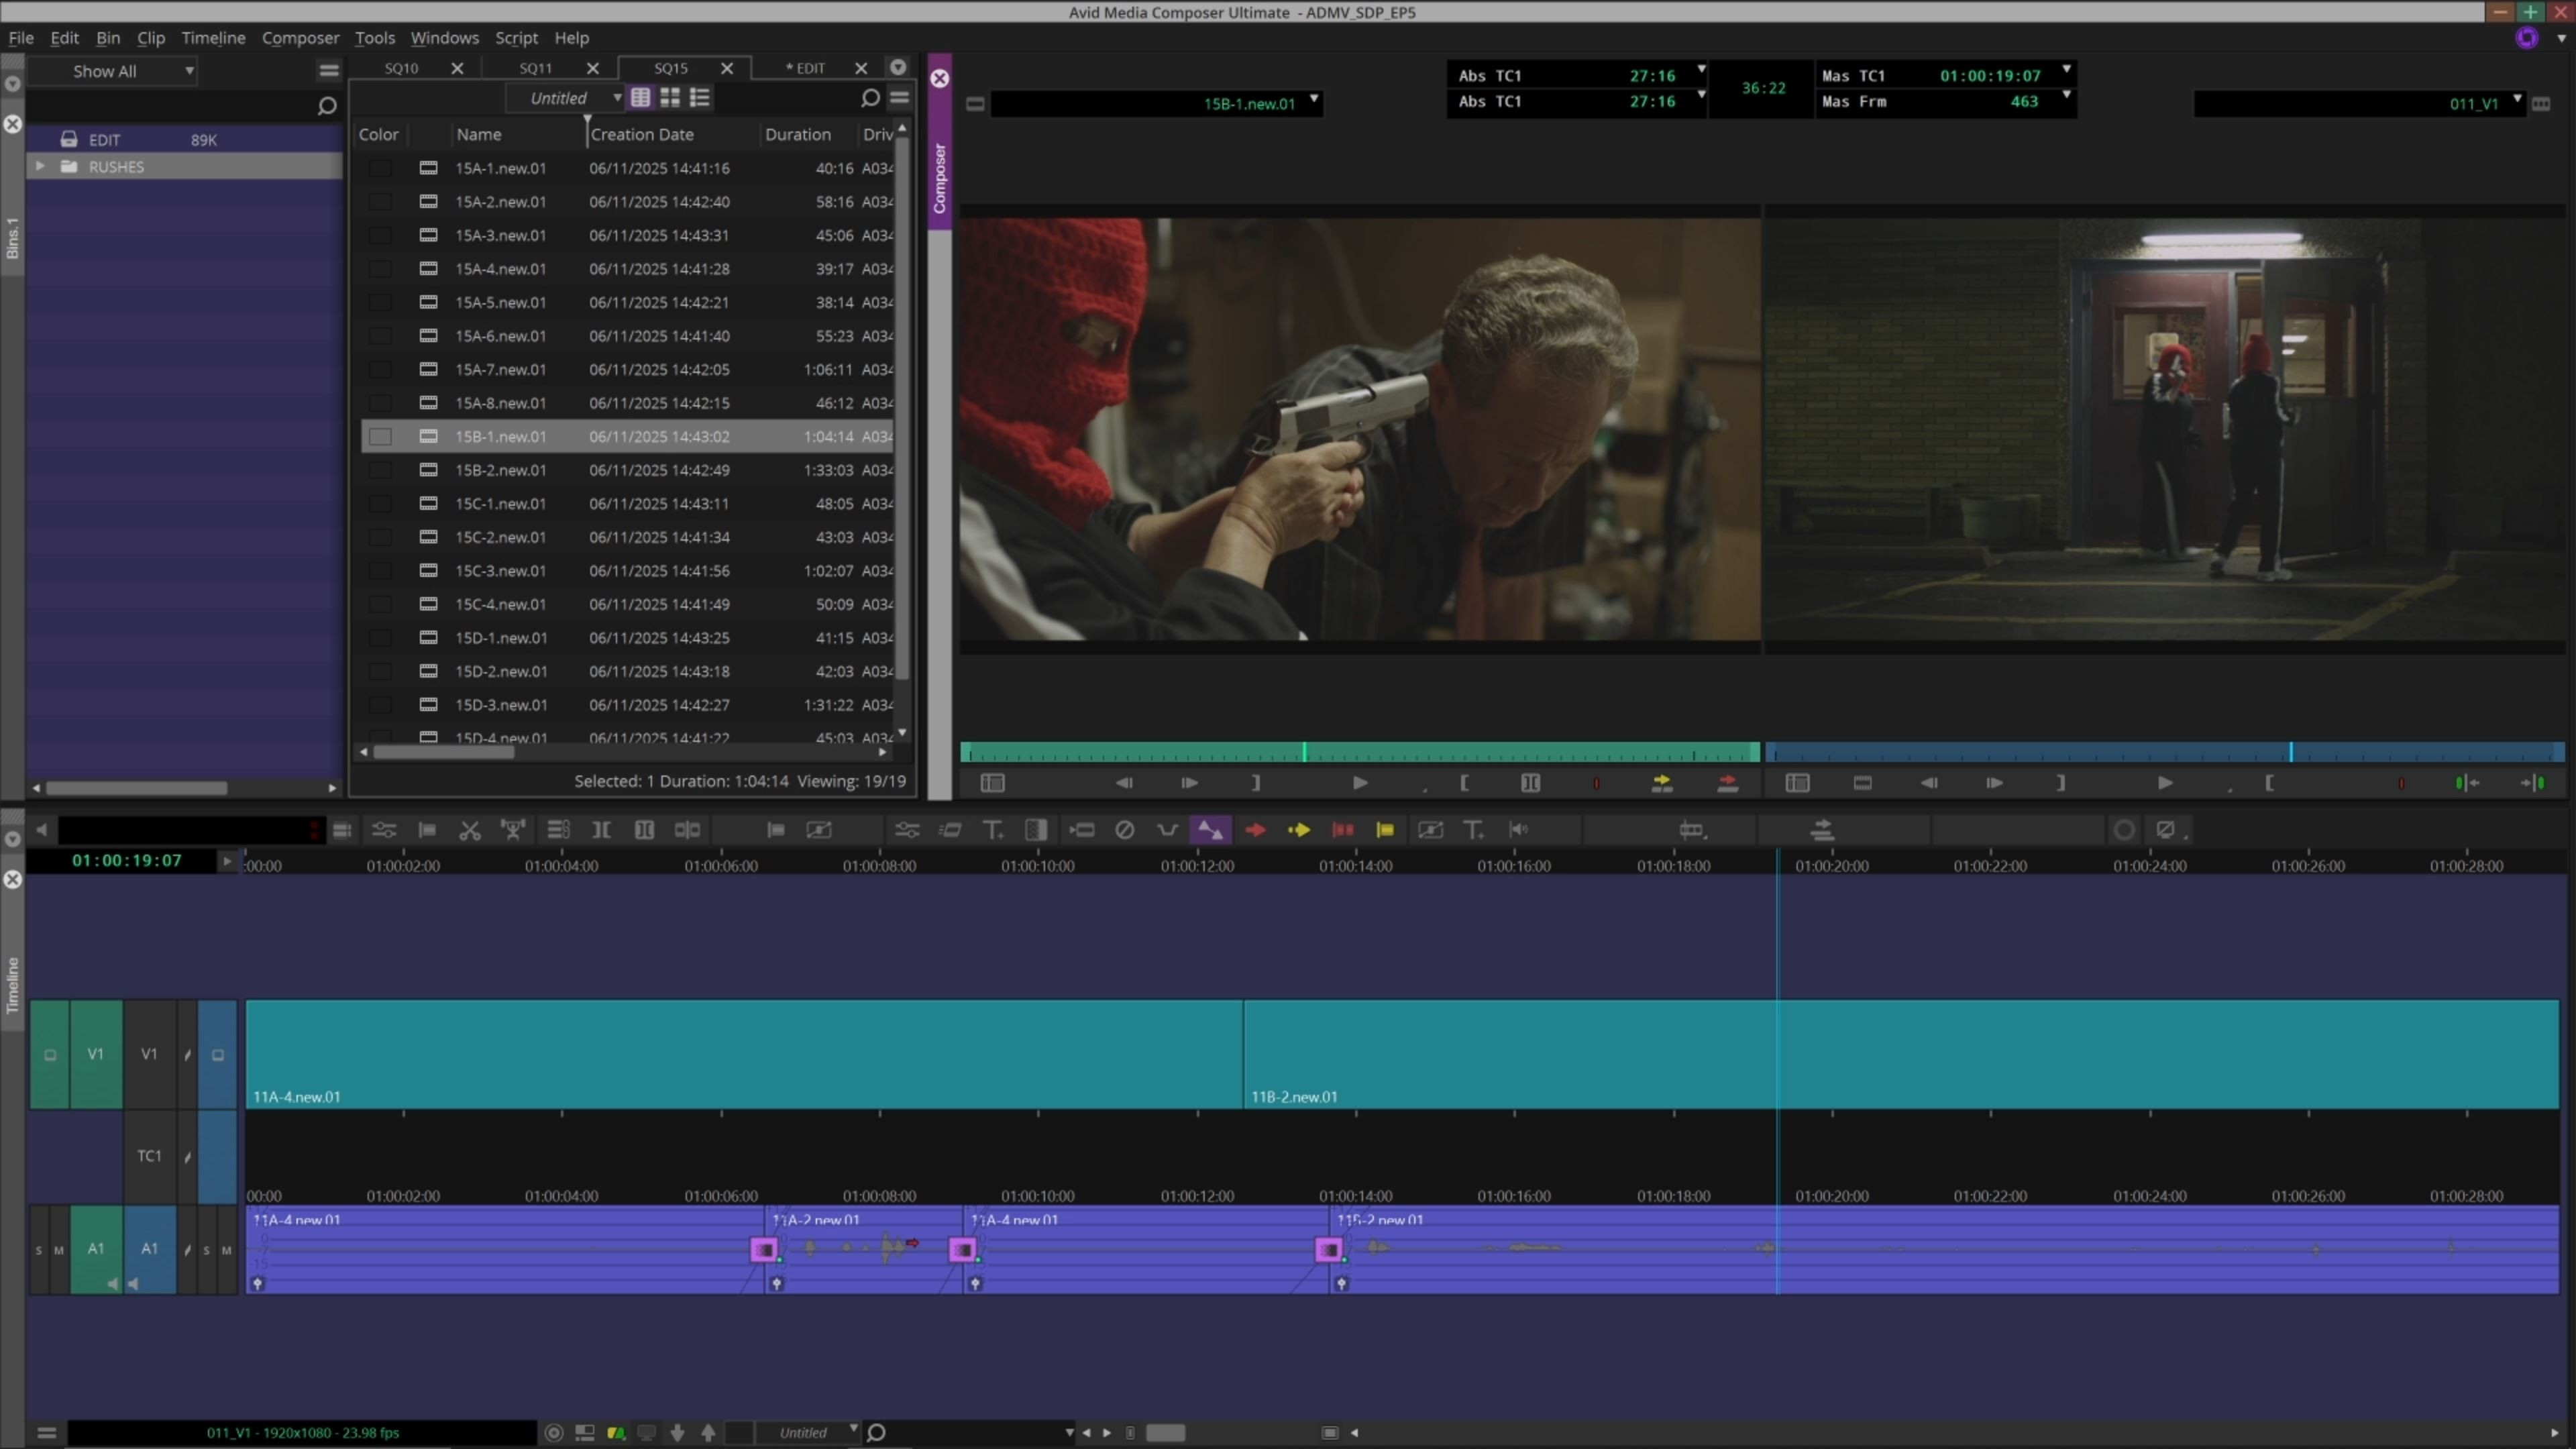Select the yellow Extract/Splice-In segment arrow tool
The width and height of the screenshot is (2576, 1449).
[1299, 830]
